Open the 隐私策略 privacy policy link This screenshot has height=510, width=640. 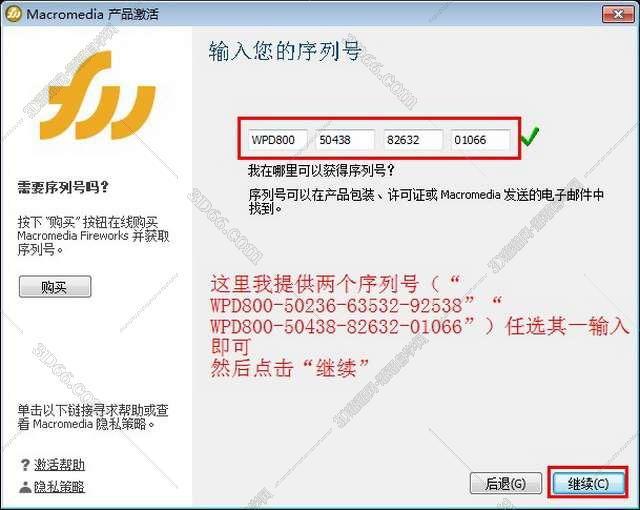pos(59,486)
